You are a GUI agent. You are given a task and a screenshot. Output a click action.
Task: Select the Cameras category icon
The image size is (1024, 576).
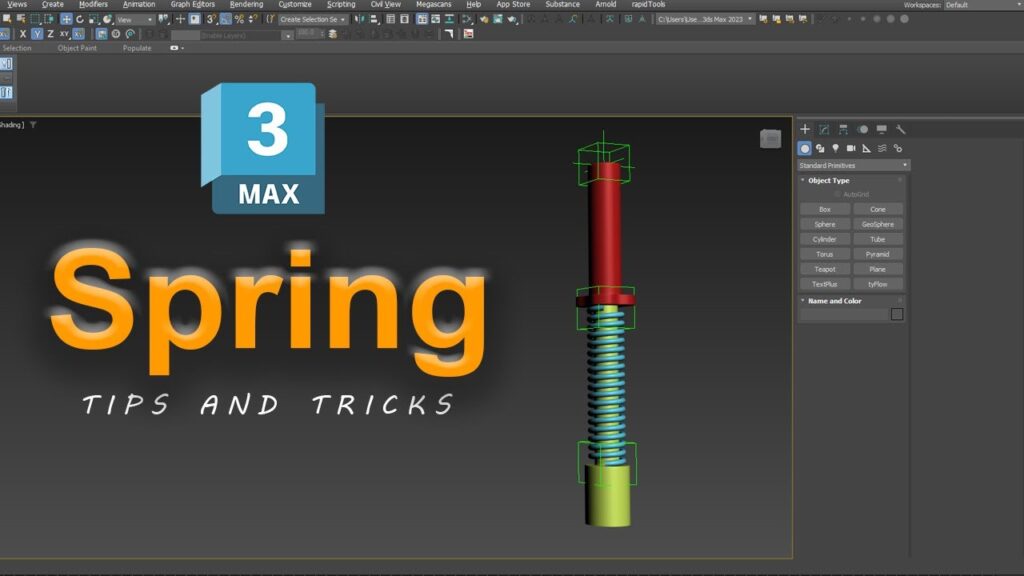click(x=852, y=148)
